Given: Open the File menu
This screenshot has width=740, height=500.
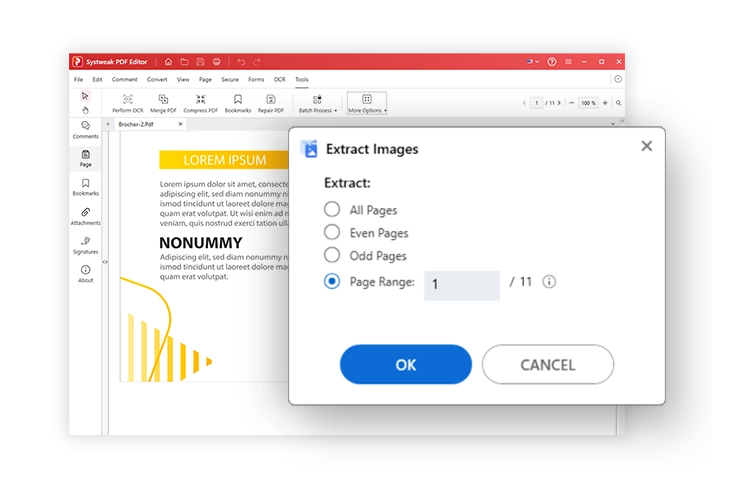Looking at the screenshot, I should click(x=78, y=79).
